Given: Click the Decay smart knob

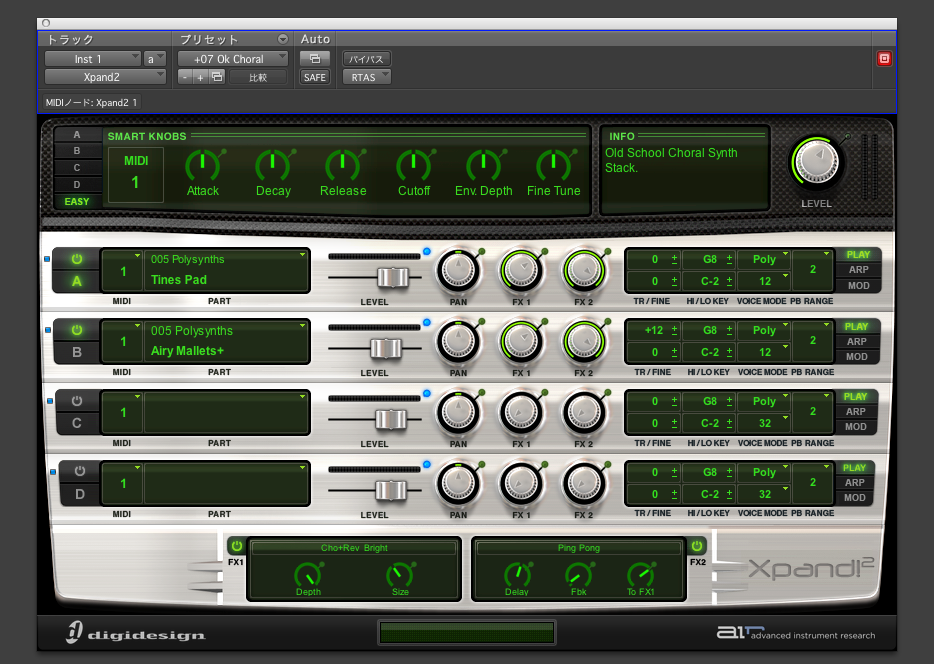Looking at the screenshot, I should (273, 166).
